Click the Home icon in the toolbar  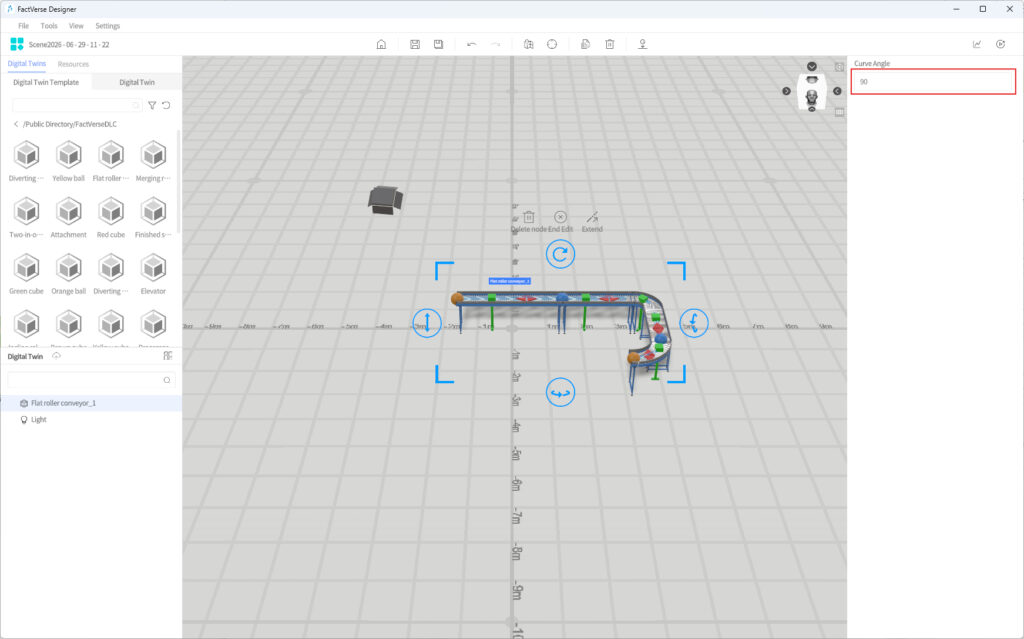click(x=381, y=44)
